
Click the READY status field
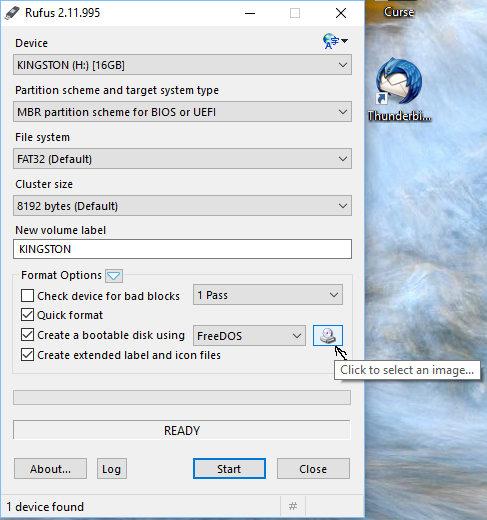pos(182,430)
